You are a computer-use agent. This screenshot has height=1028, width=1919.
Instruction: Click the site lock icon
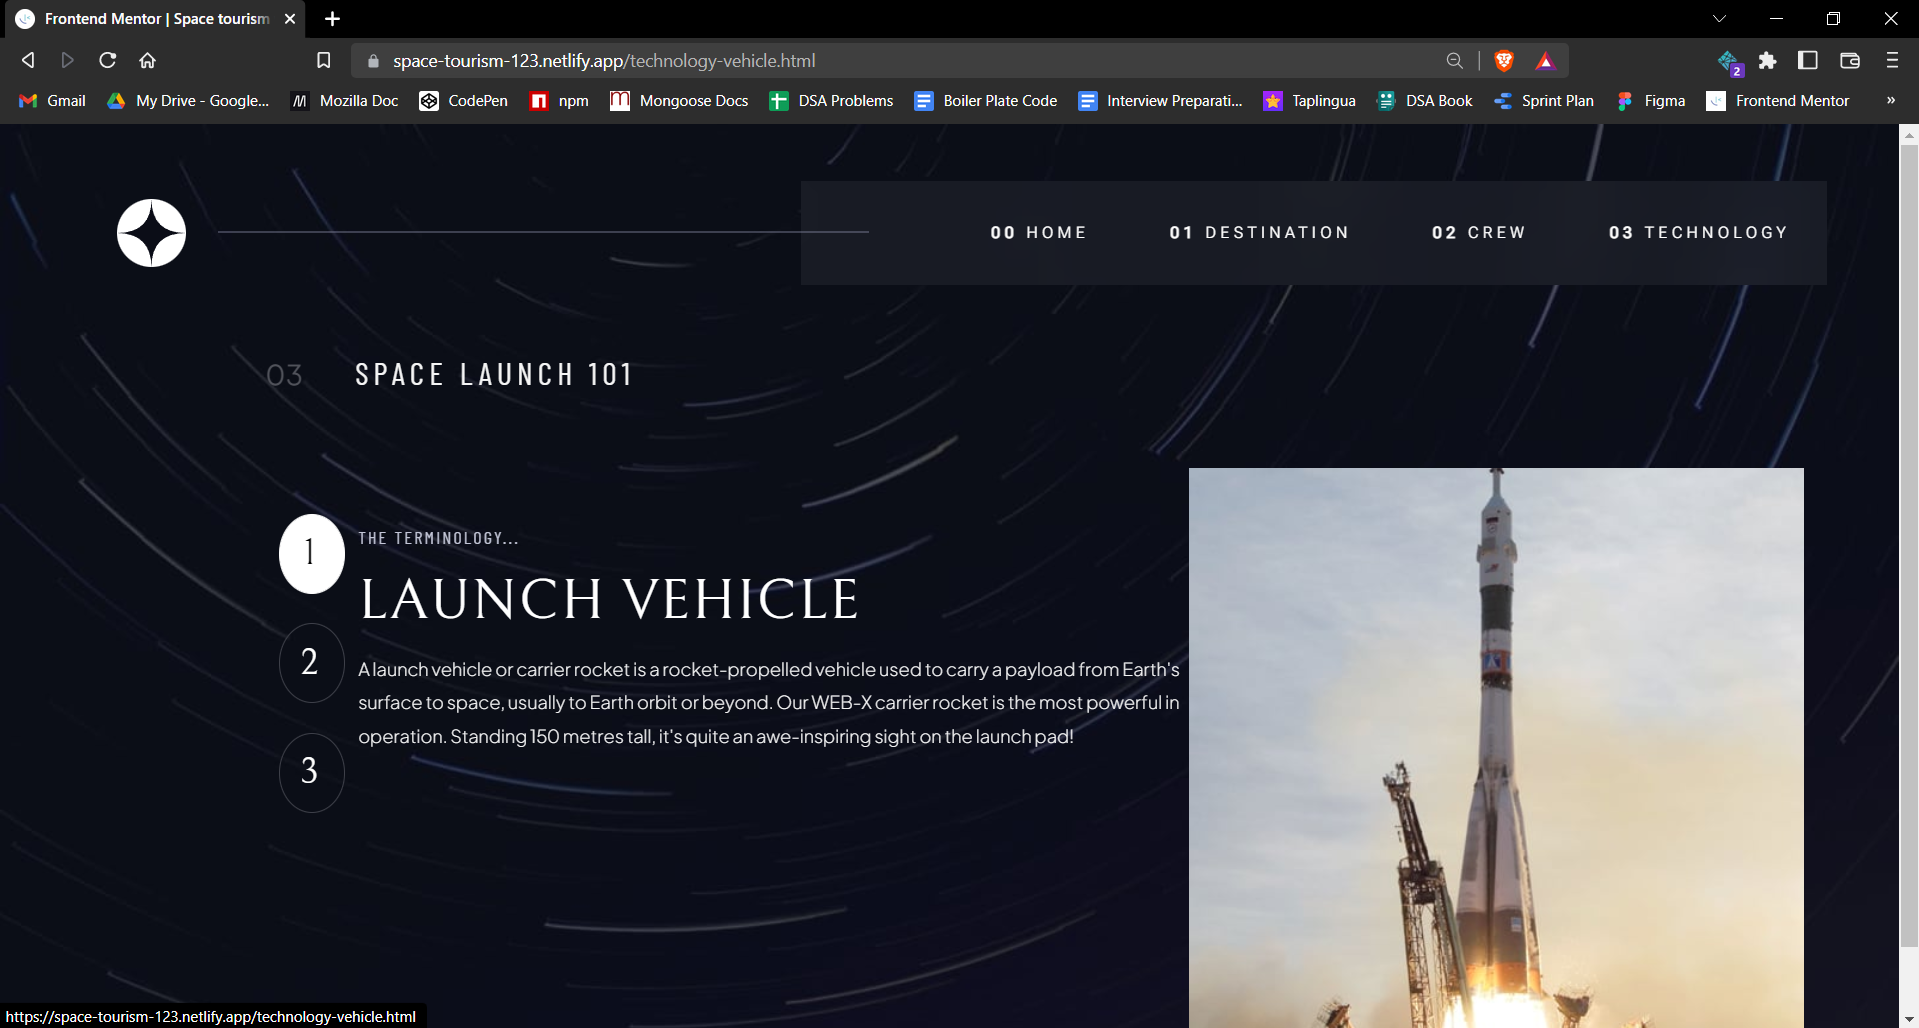(373, 61)
